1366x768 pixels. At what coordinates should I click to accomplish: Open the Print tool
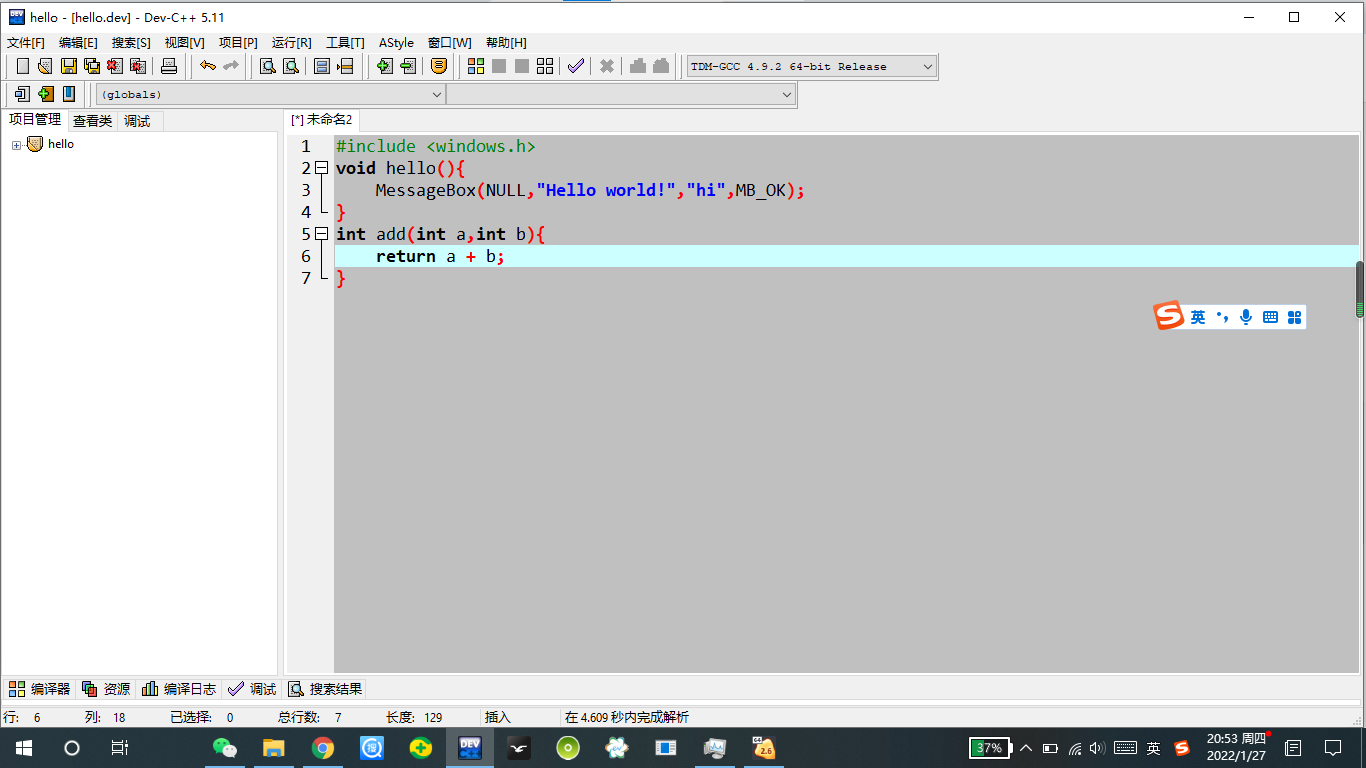tap(169, 66)
